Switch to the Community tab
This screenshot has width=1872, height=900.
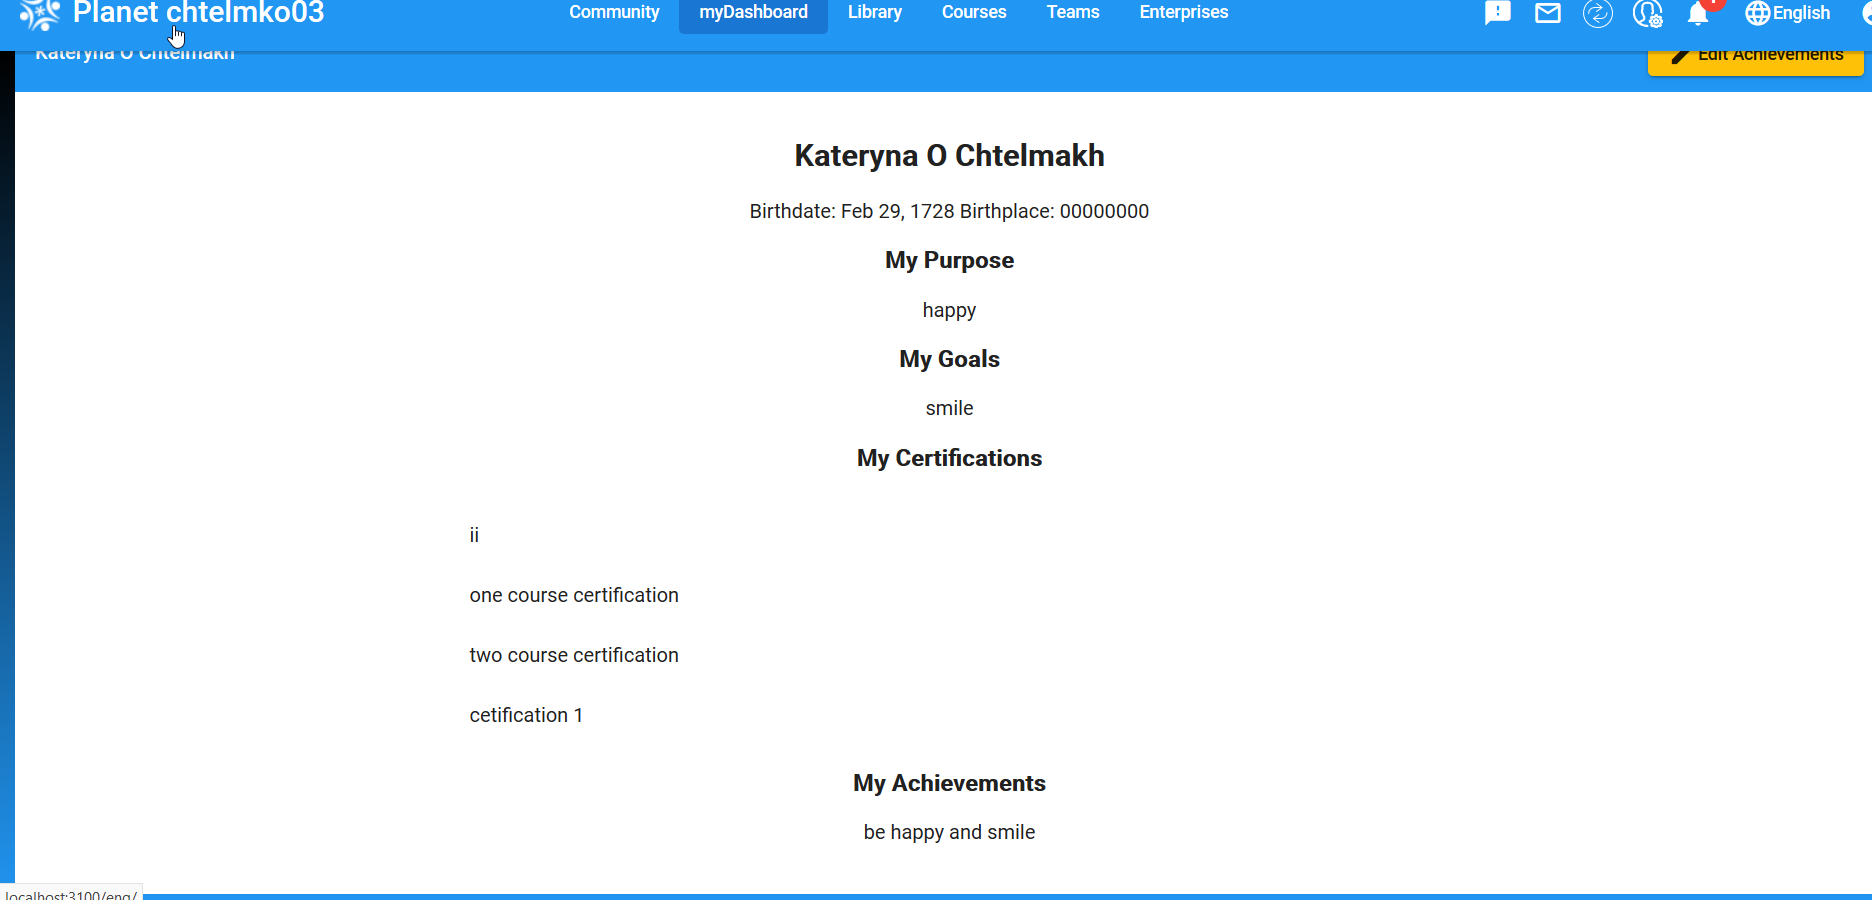(614, 12)
